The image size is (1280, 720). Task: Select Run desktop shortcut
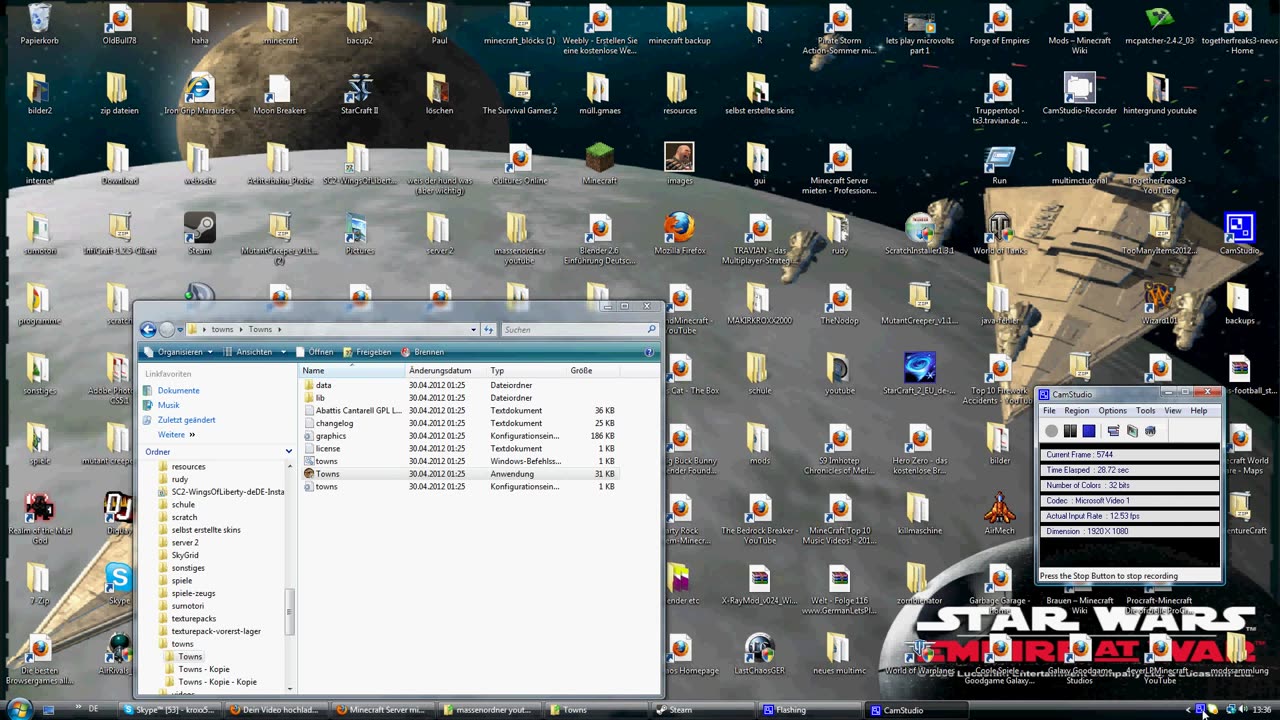(1000, 165)
